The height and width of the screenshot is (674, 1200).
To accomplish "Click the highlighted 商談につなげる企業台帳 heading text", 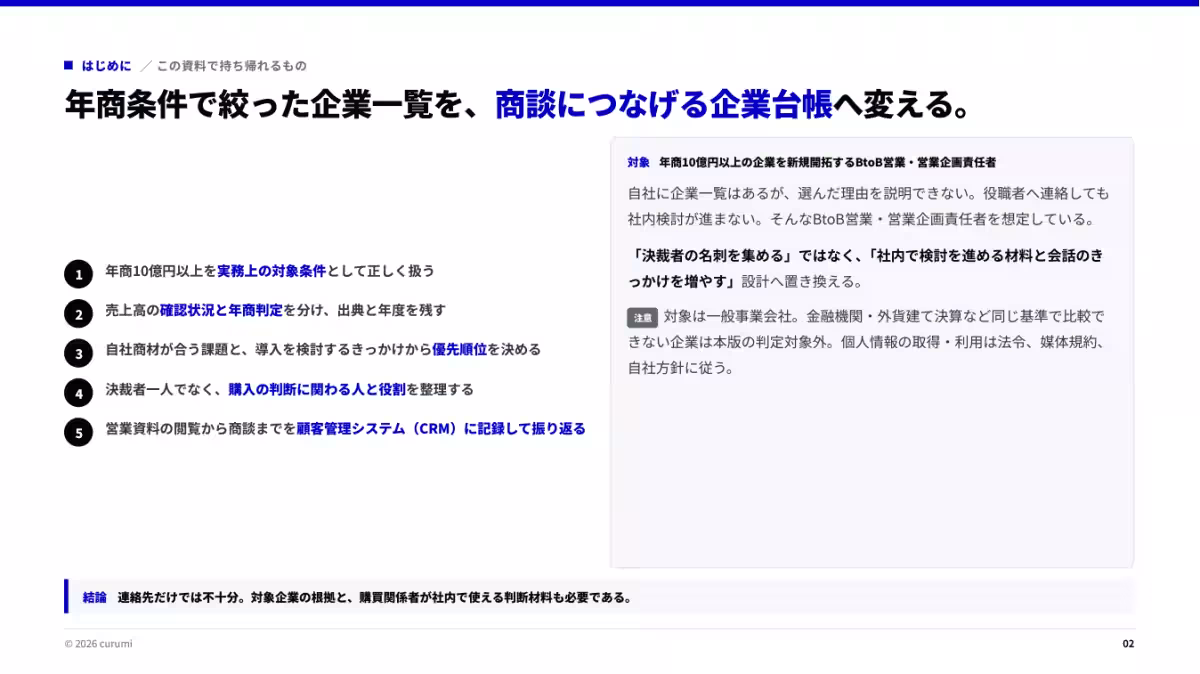I will [663, 104].
